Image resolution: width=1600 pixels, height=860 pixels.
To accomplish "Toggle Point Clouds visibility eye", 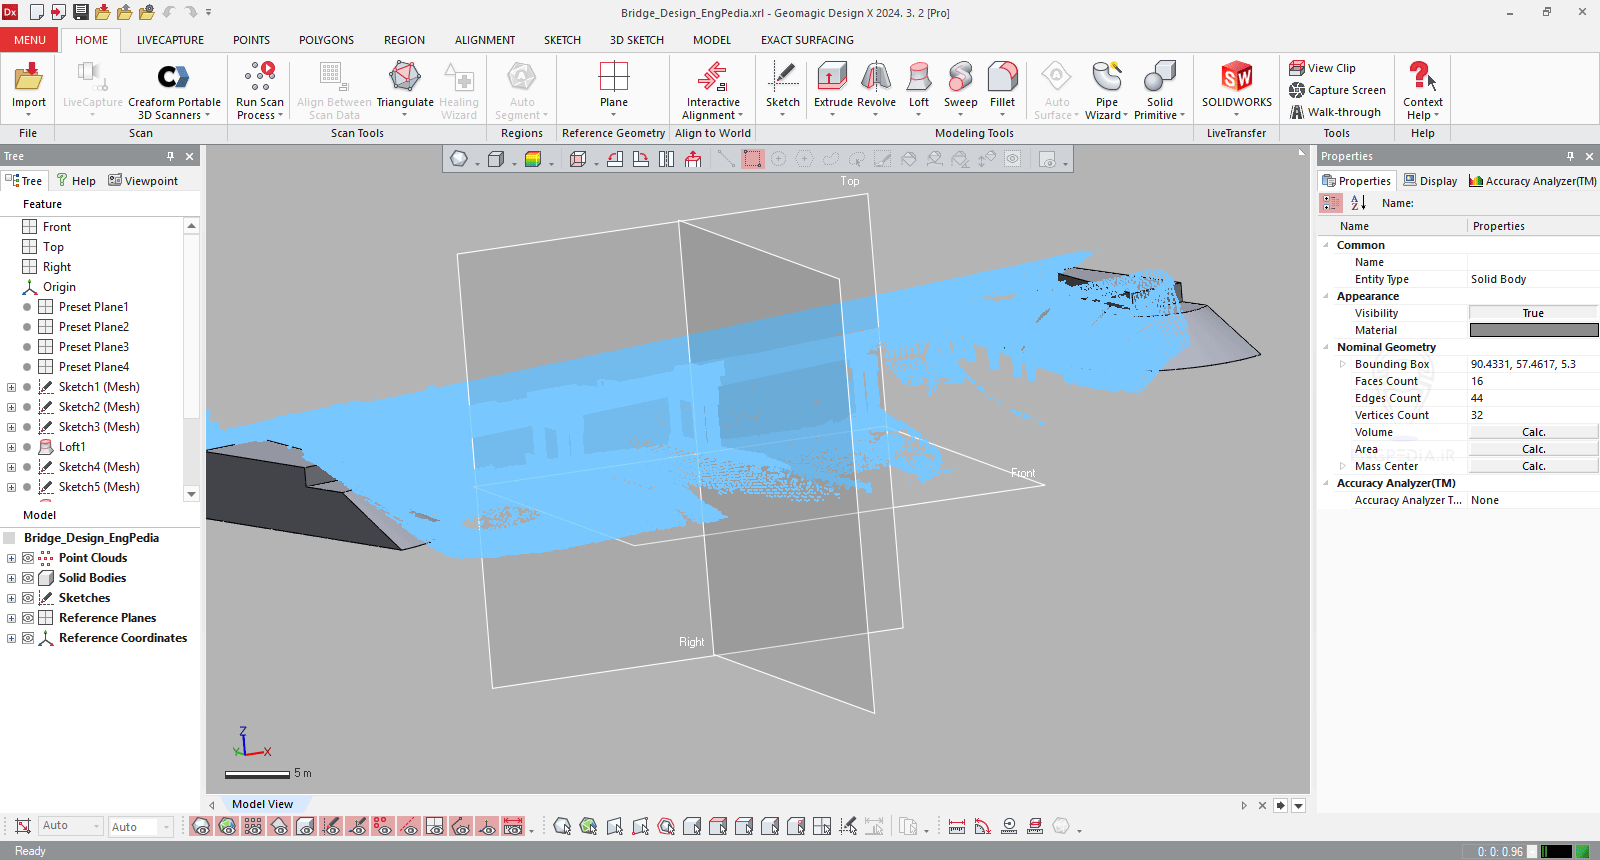I will (x=28, y=558).
